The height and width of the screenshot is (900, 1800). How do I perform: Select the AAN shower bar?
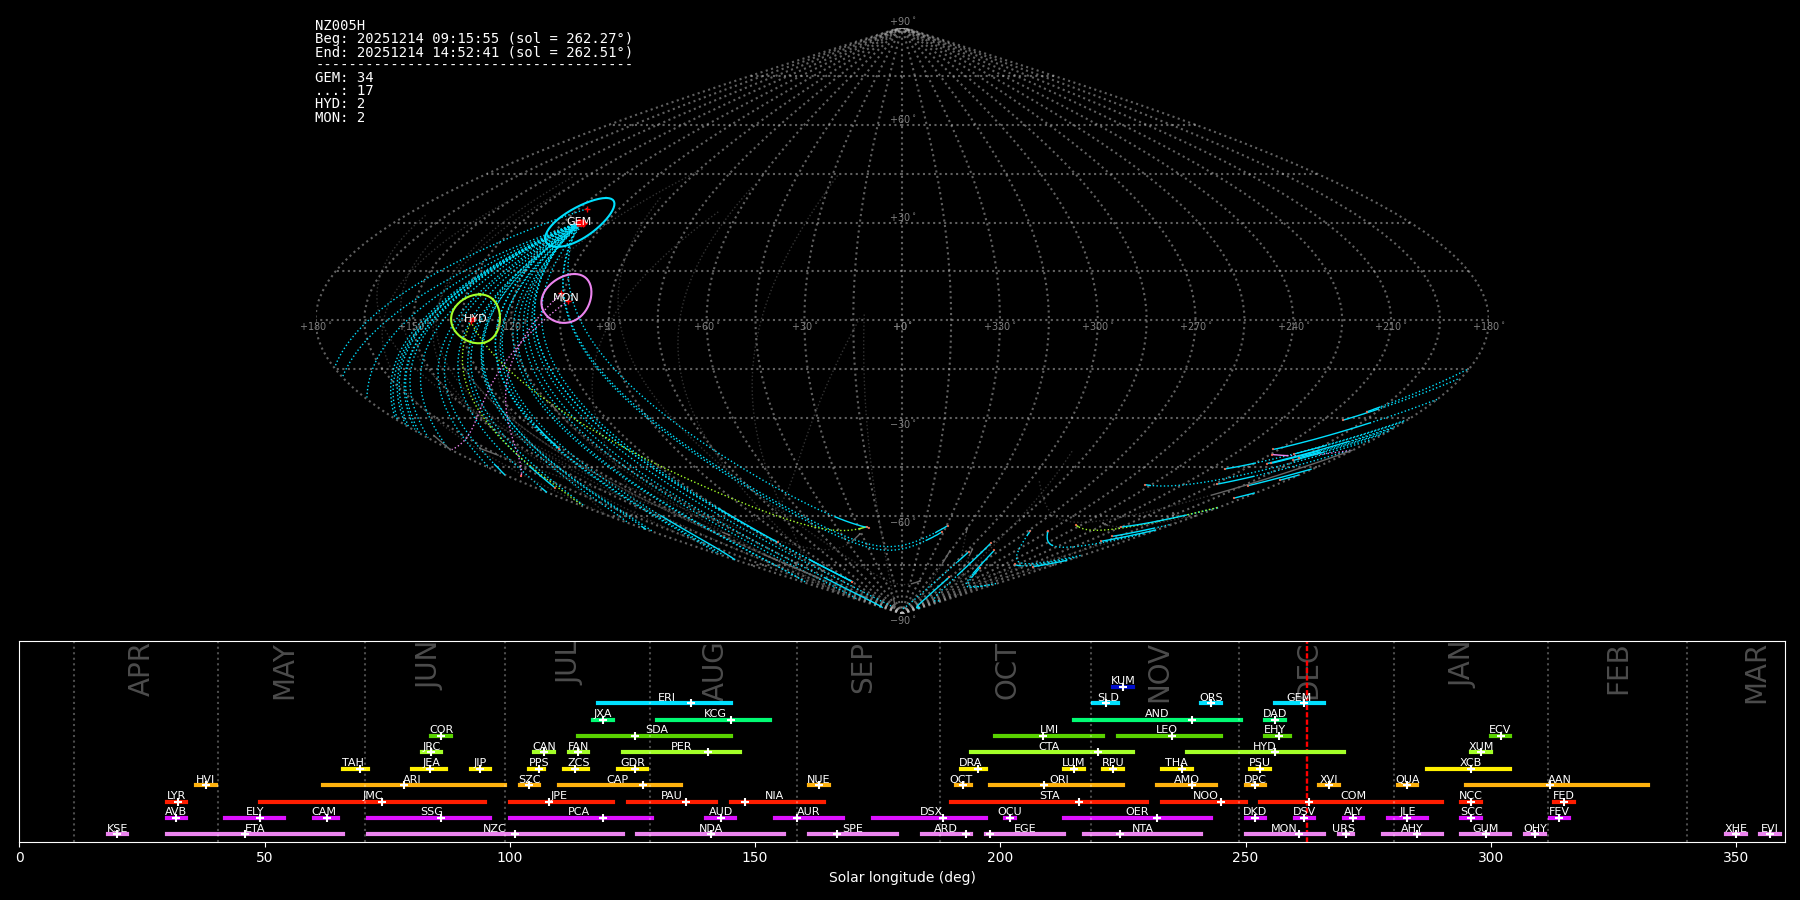point(1557,785)
